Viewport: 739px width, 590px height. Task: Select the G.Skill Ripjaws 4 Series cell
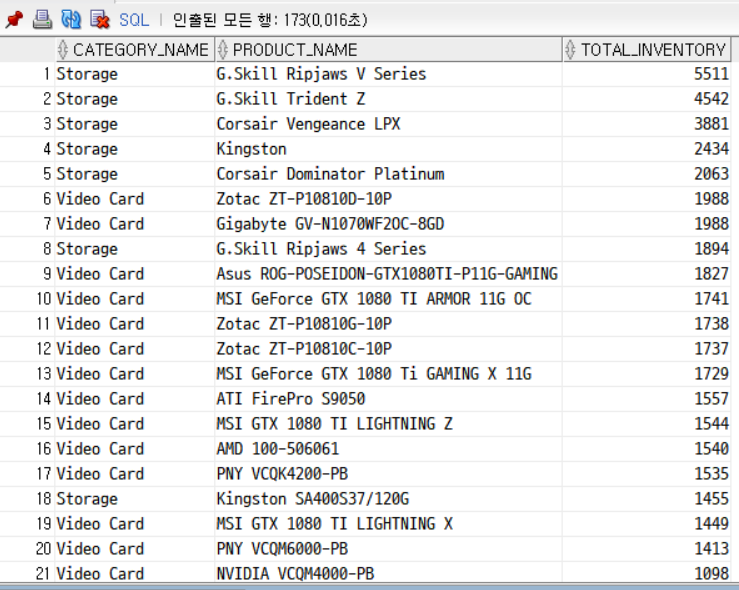(x=388, y=249)
